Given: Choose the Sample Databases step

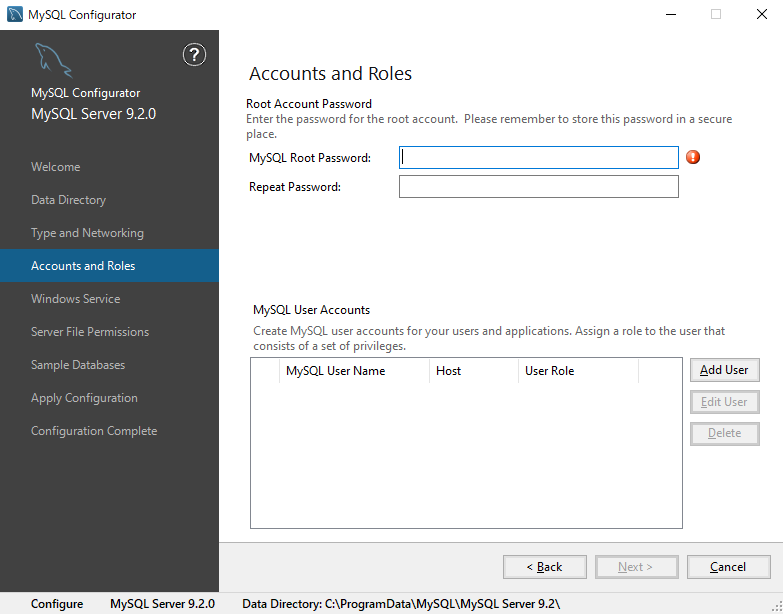Looking at the screenshot, I should (78, 365).
